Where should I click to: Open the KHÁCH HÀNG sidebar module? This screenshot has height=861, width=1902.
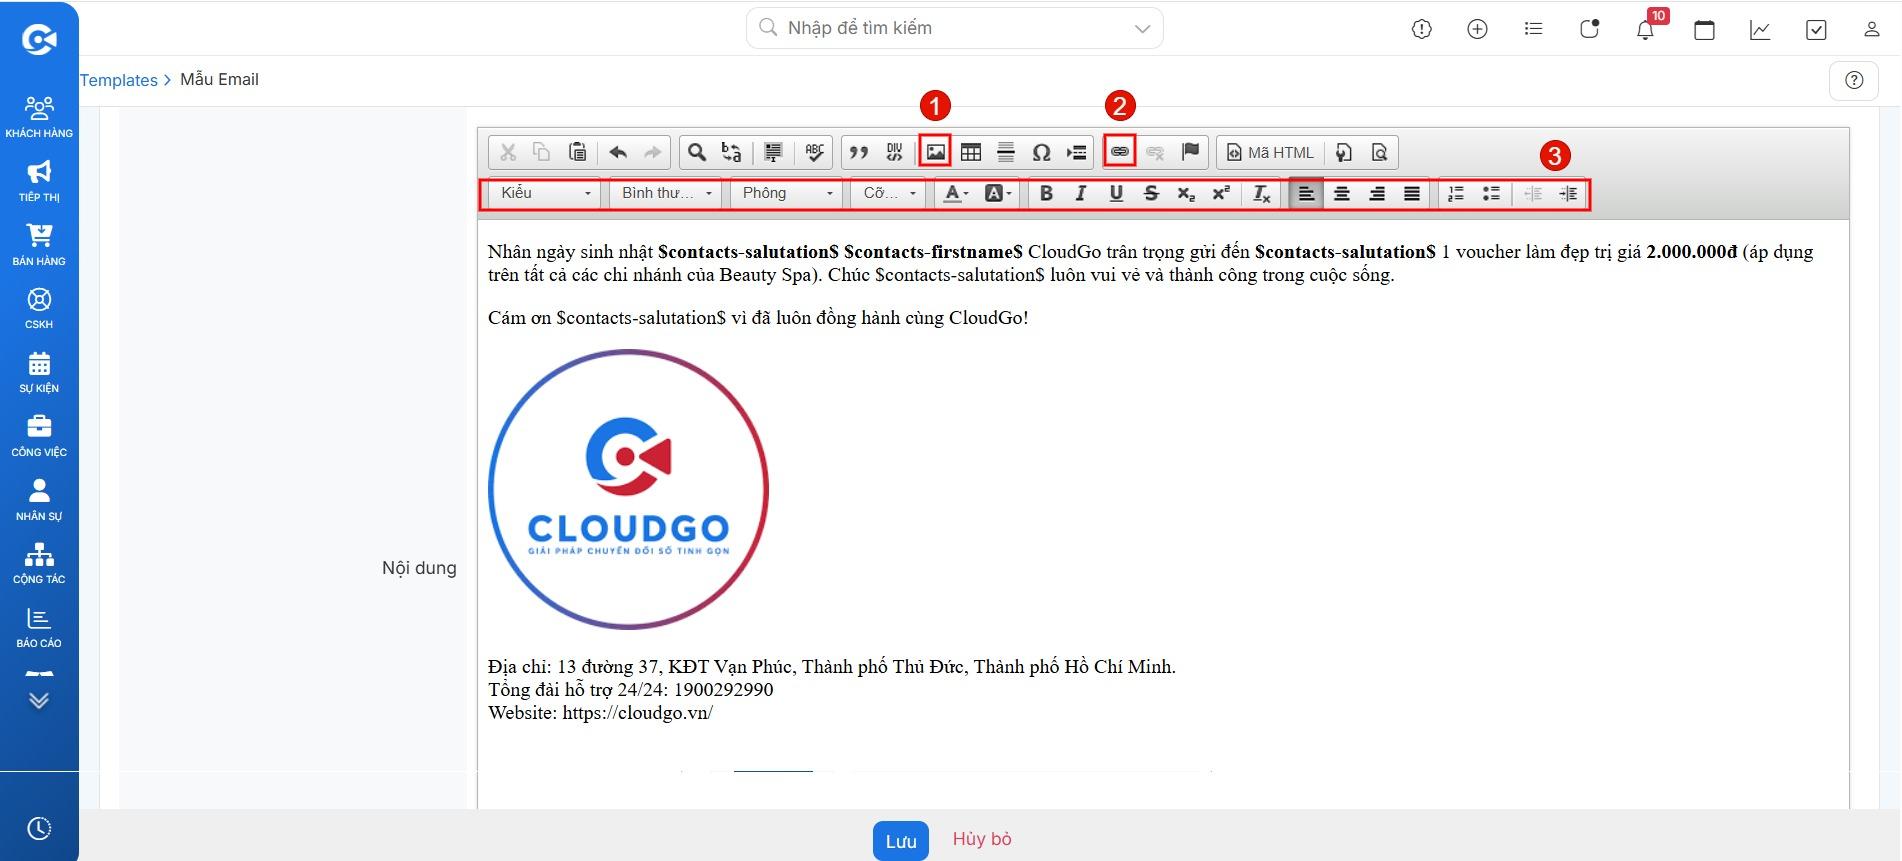coord(39,117)
